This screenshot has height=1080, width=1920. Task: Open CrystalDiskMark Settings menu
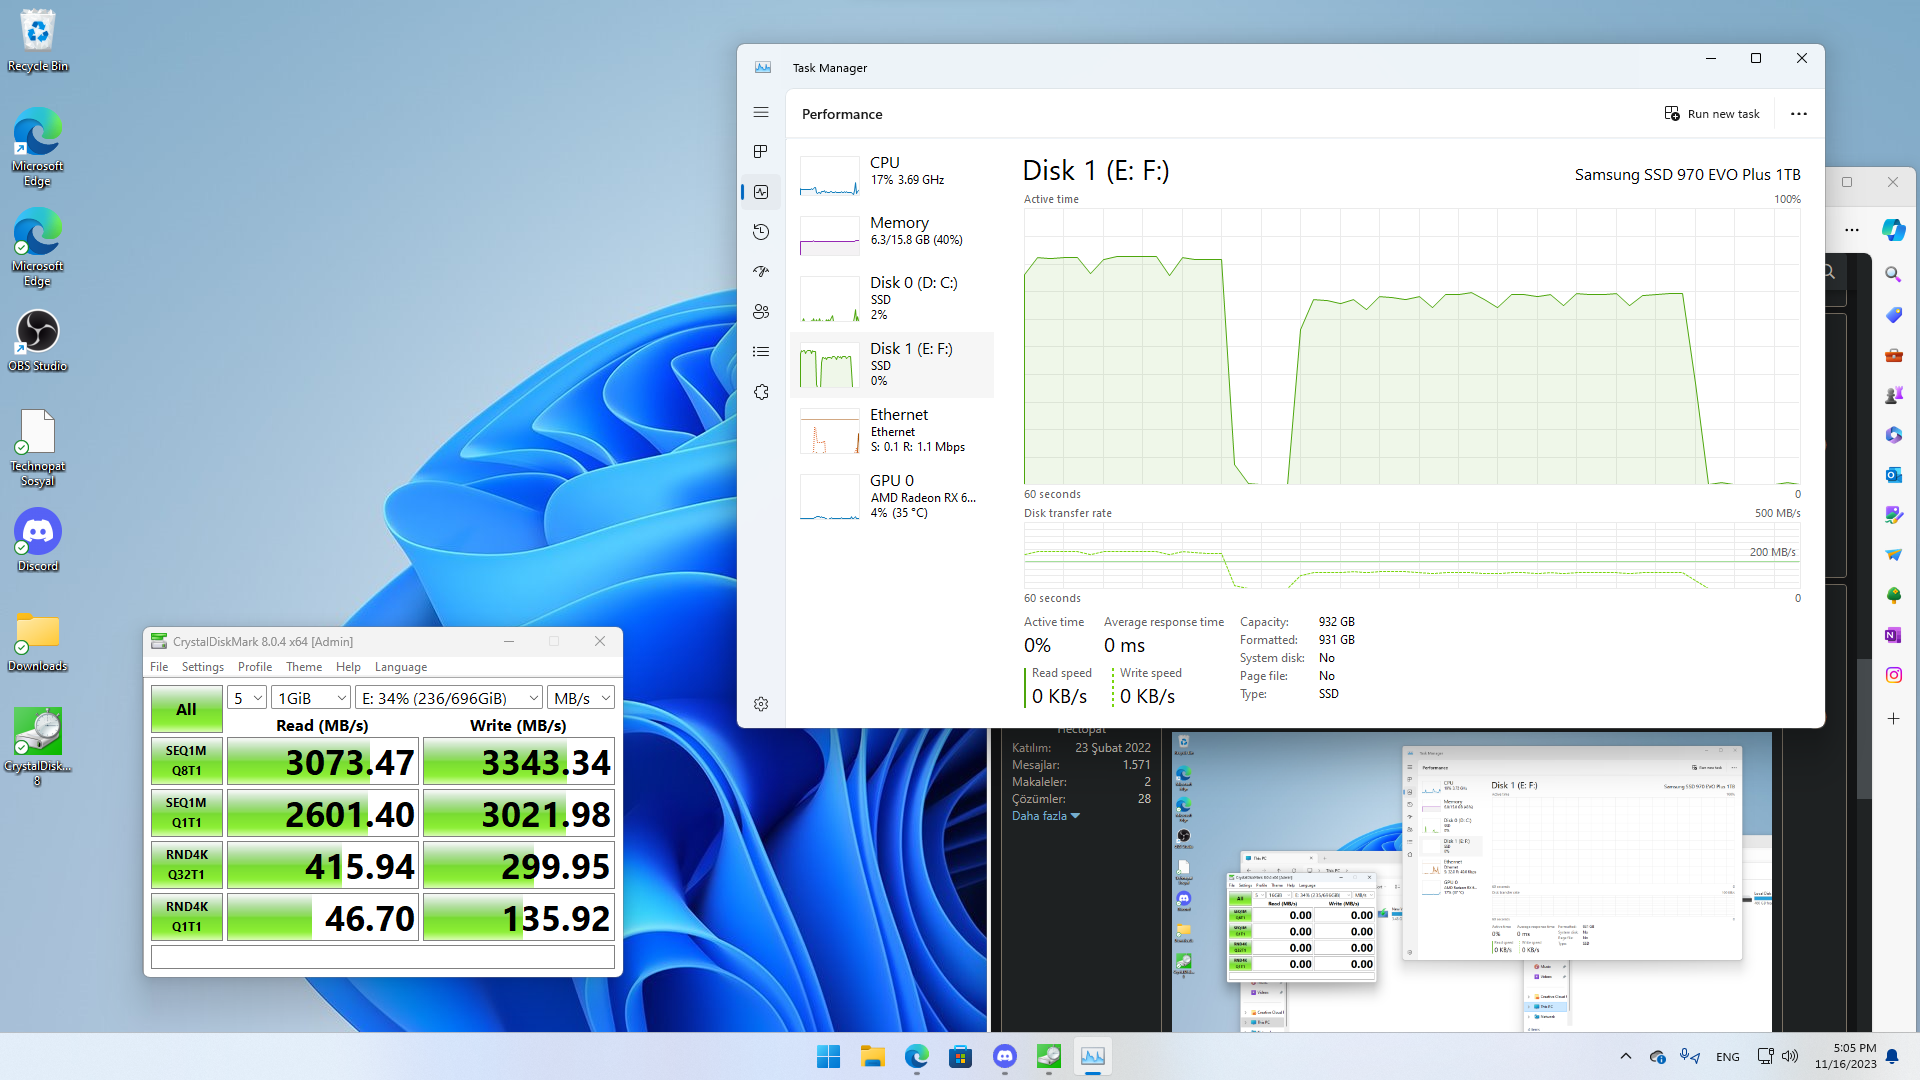point(202,667)
